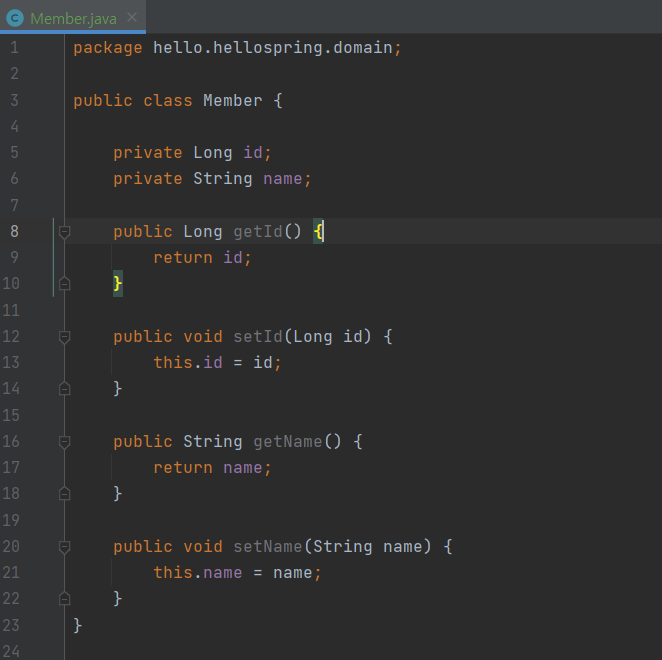Click the method name 'getId' on line 8

pyautogui.click(x=258, y=231)
